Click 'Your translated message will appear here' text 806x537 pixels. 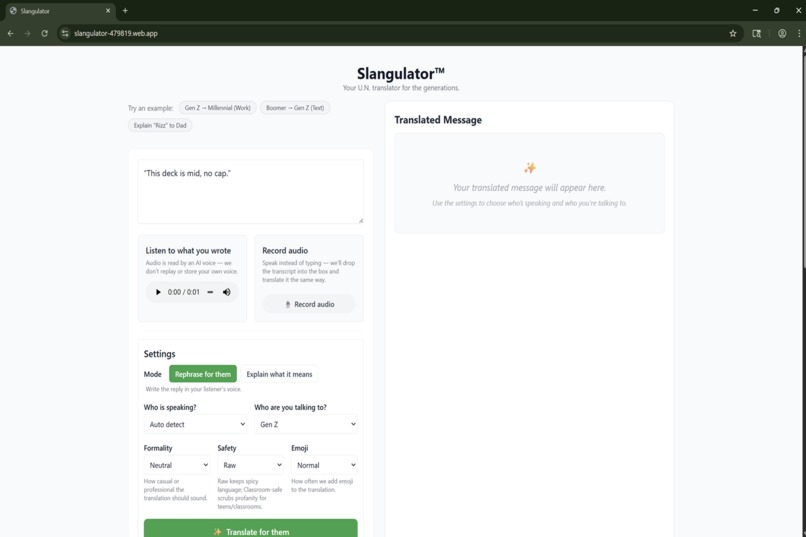[x=529, y=188]
